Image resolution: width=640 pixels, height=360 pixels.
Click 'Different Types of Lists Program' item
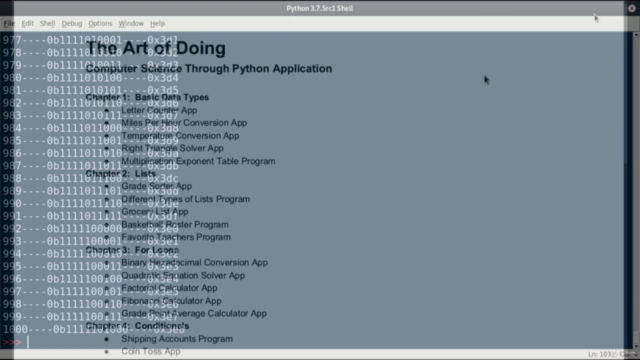coord(186,199)
